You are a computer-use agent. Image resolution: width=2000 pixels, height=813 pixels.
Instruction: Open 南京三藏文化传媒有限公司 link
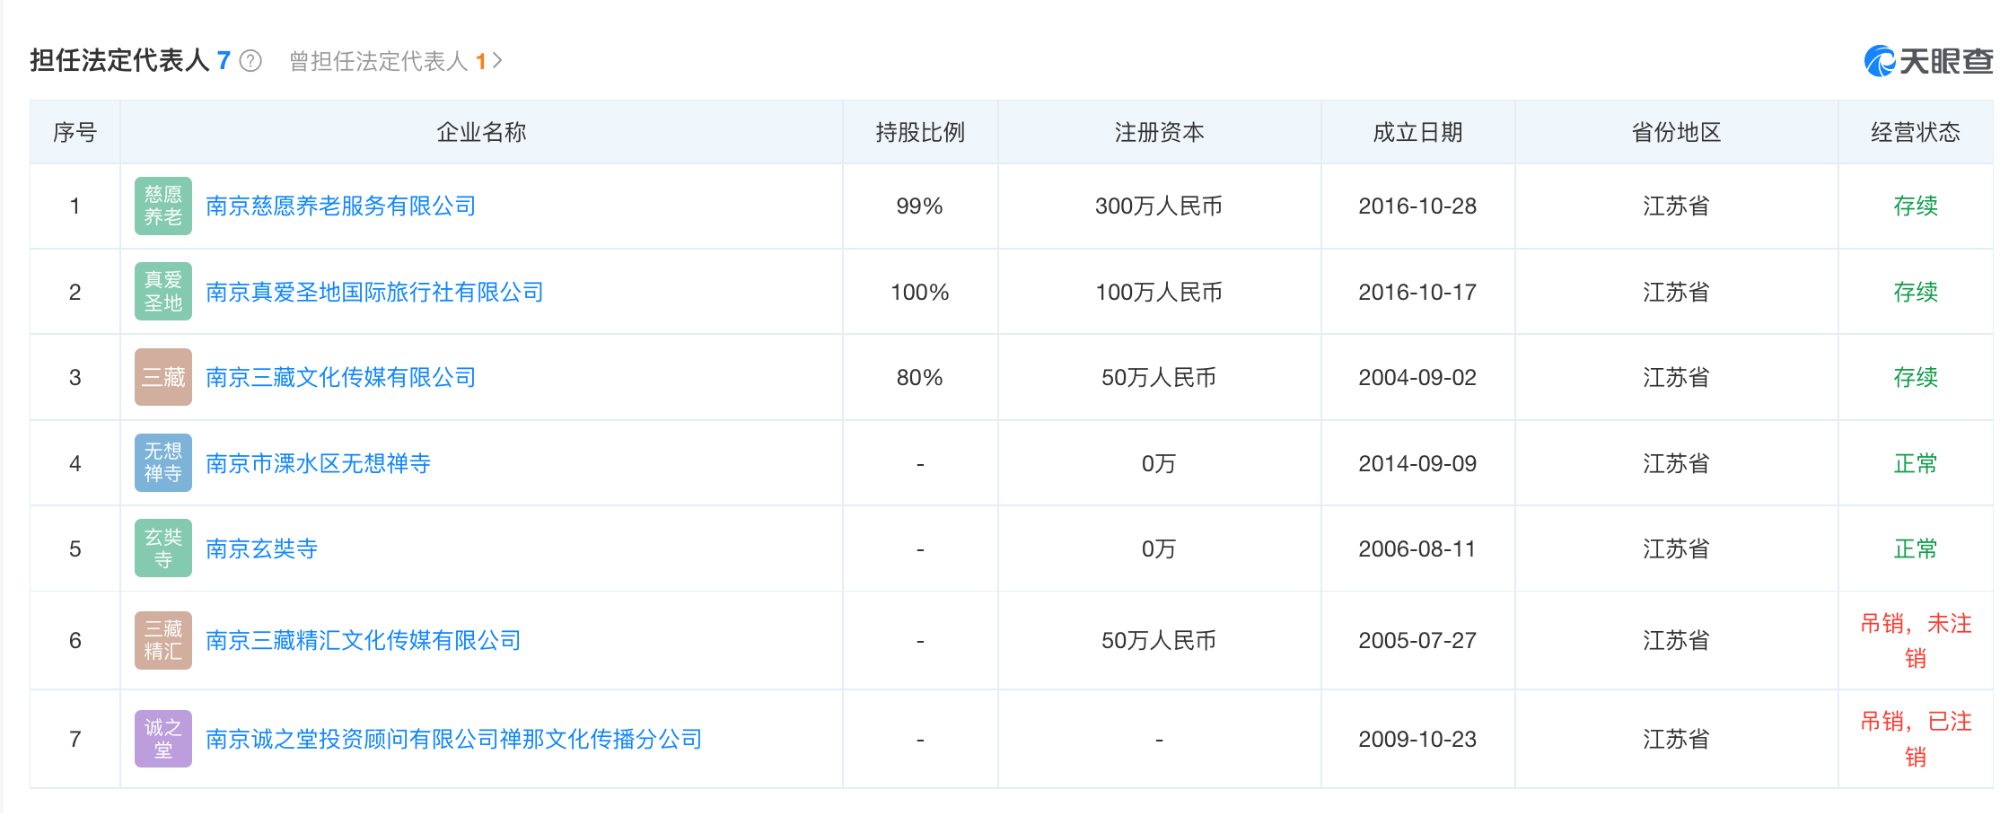click(341, 377)
